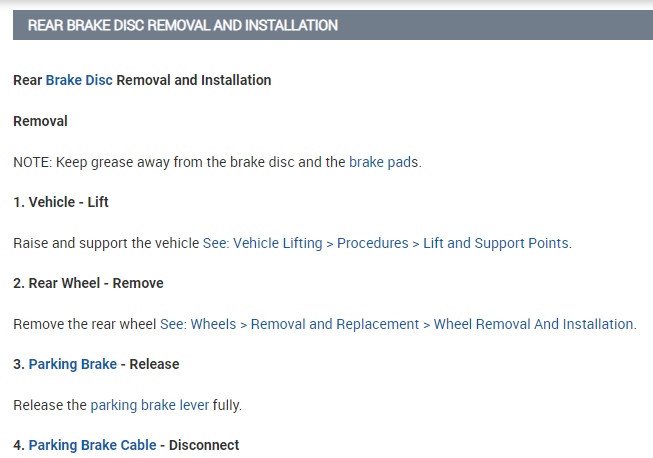Click "- Release" in the step 3 heading
653x458 pixels.
pos(151,364)
